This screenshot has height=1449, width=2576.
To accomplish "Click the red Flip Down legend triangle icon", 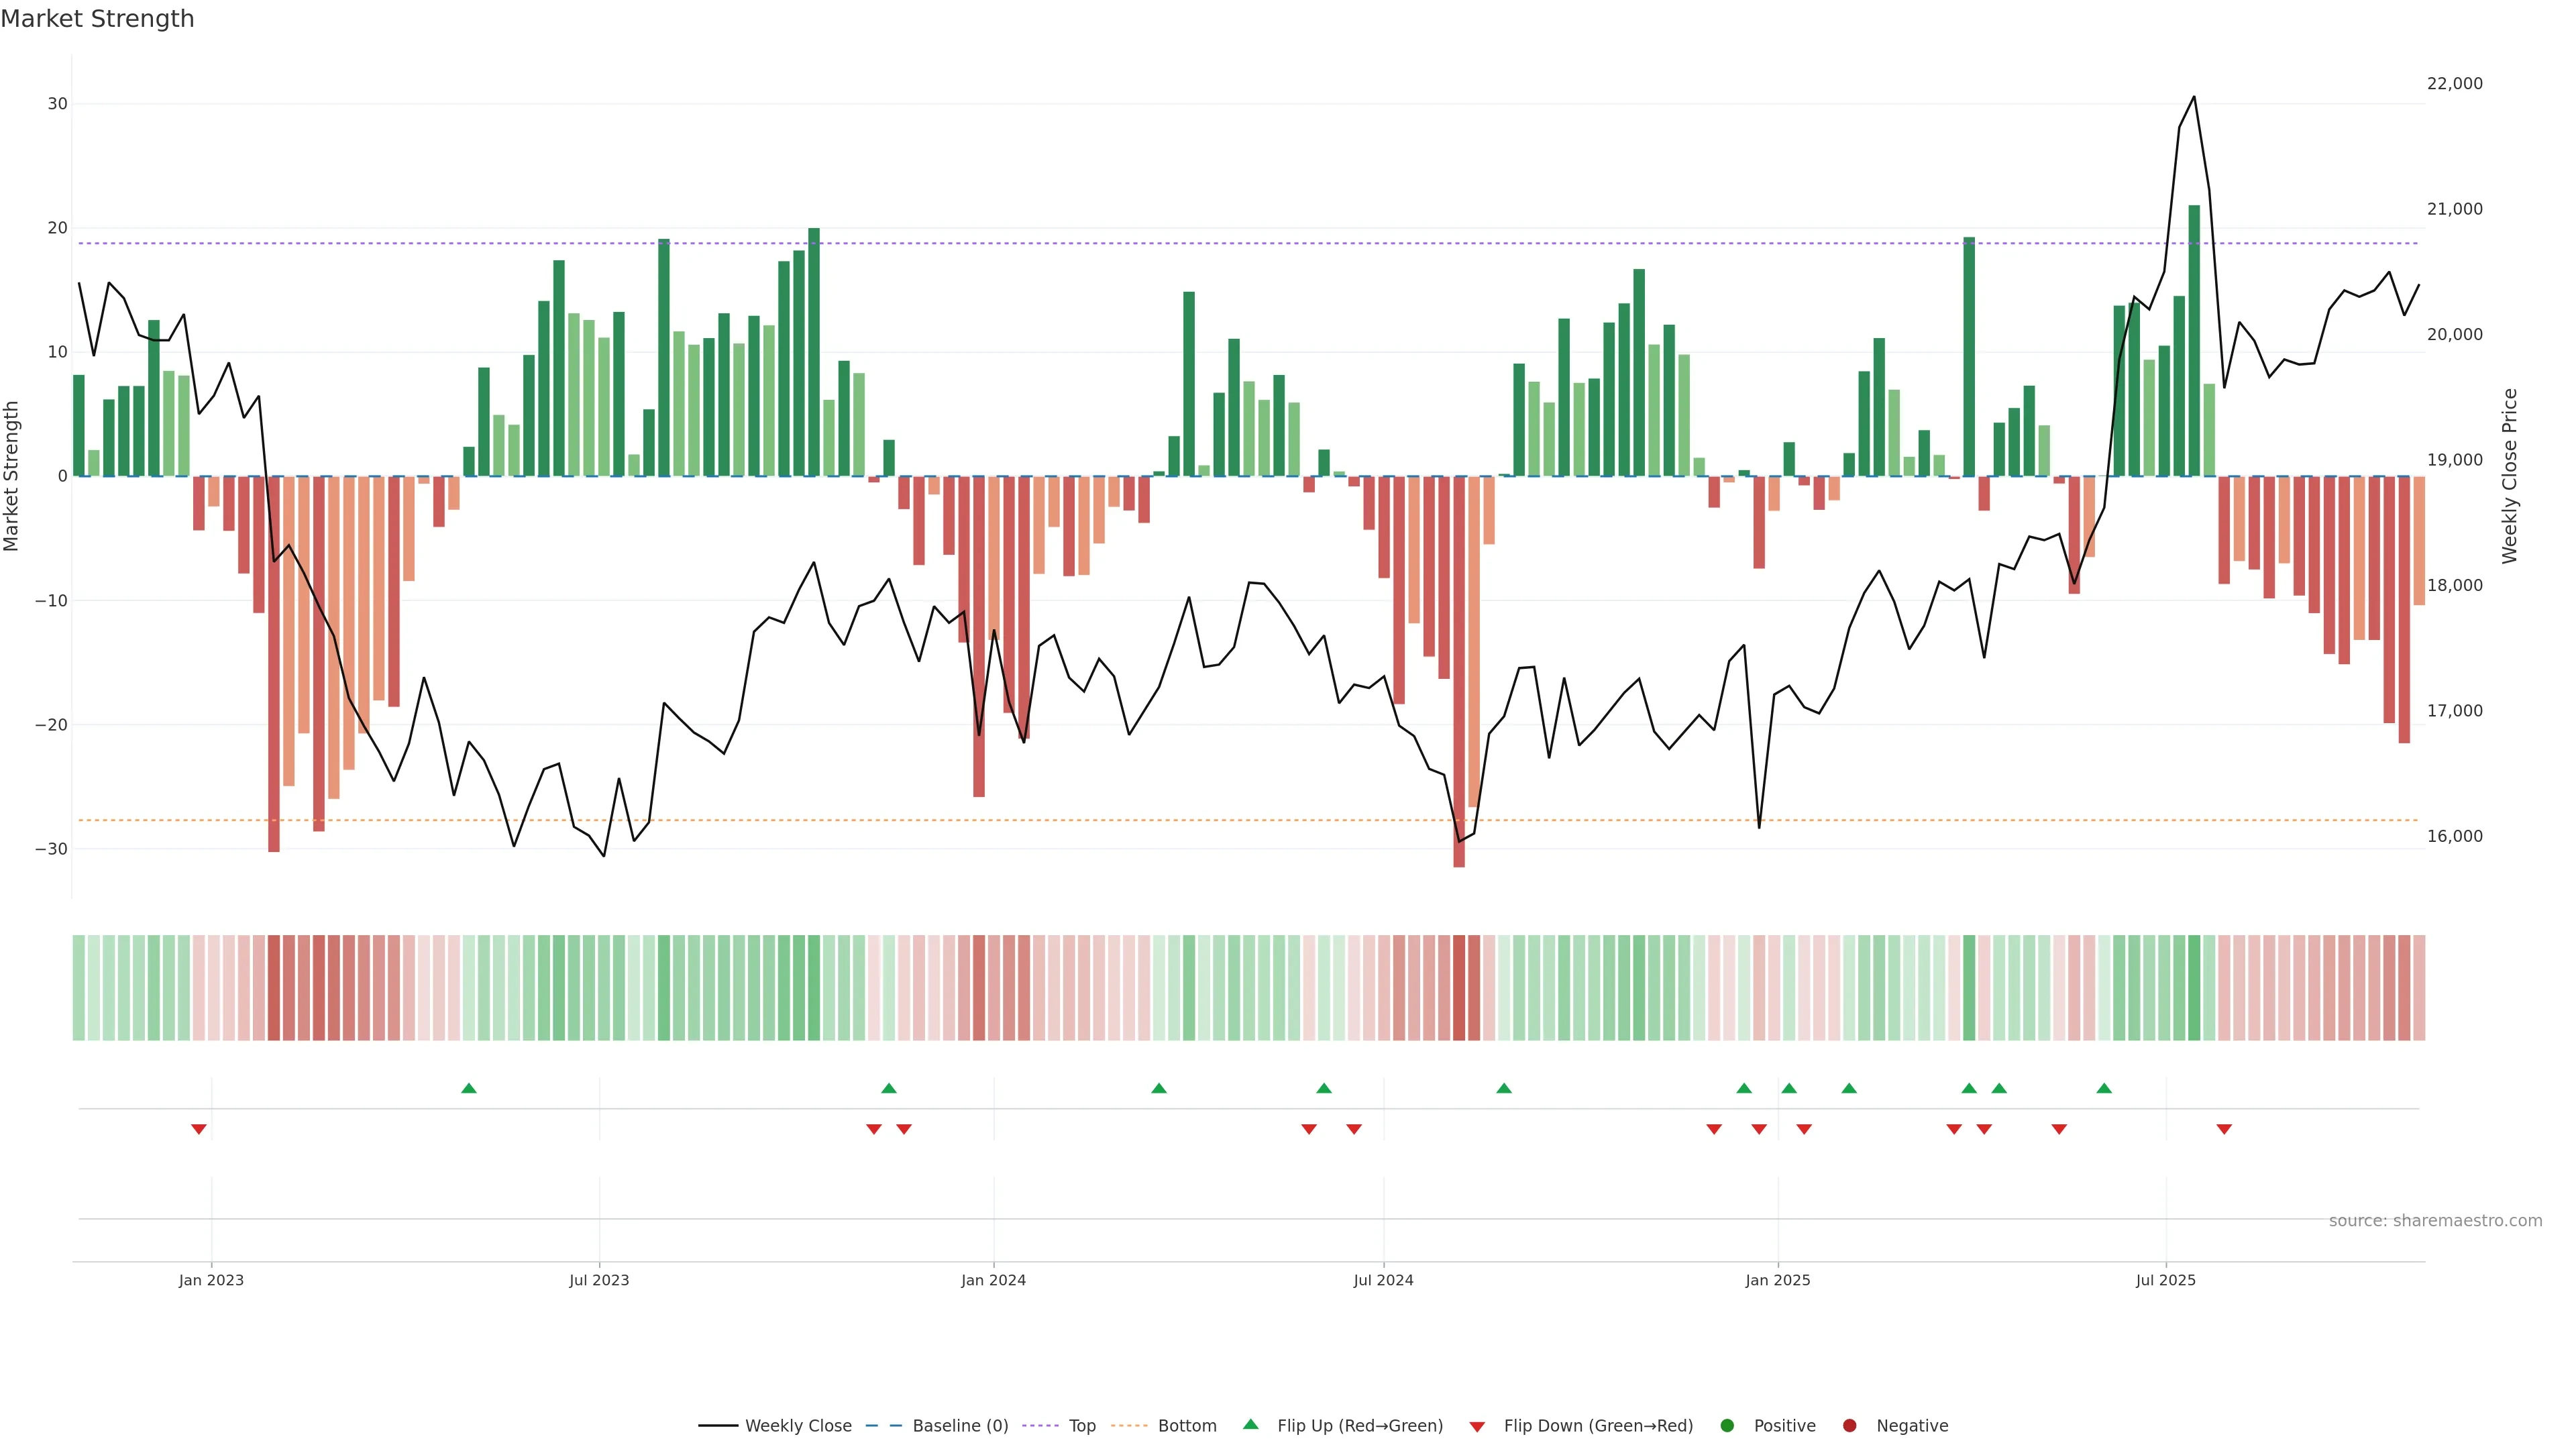I will coord(1477,1426).
